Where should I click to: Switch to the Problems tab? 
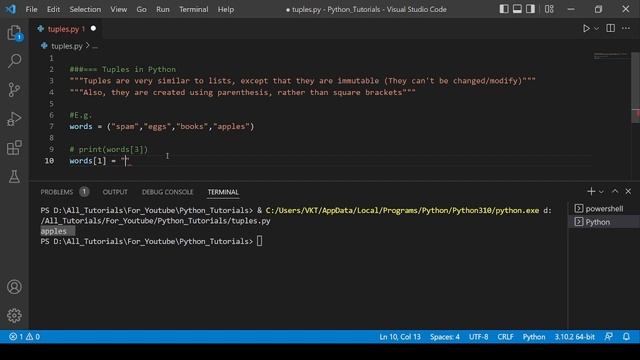point(57,191)
